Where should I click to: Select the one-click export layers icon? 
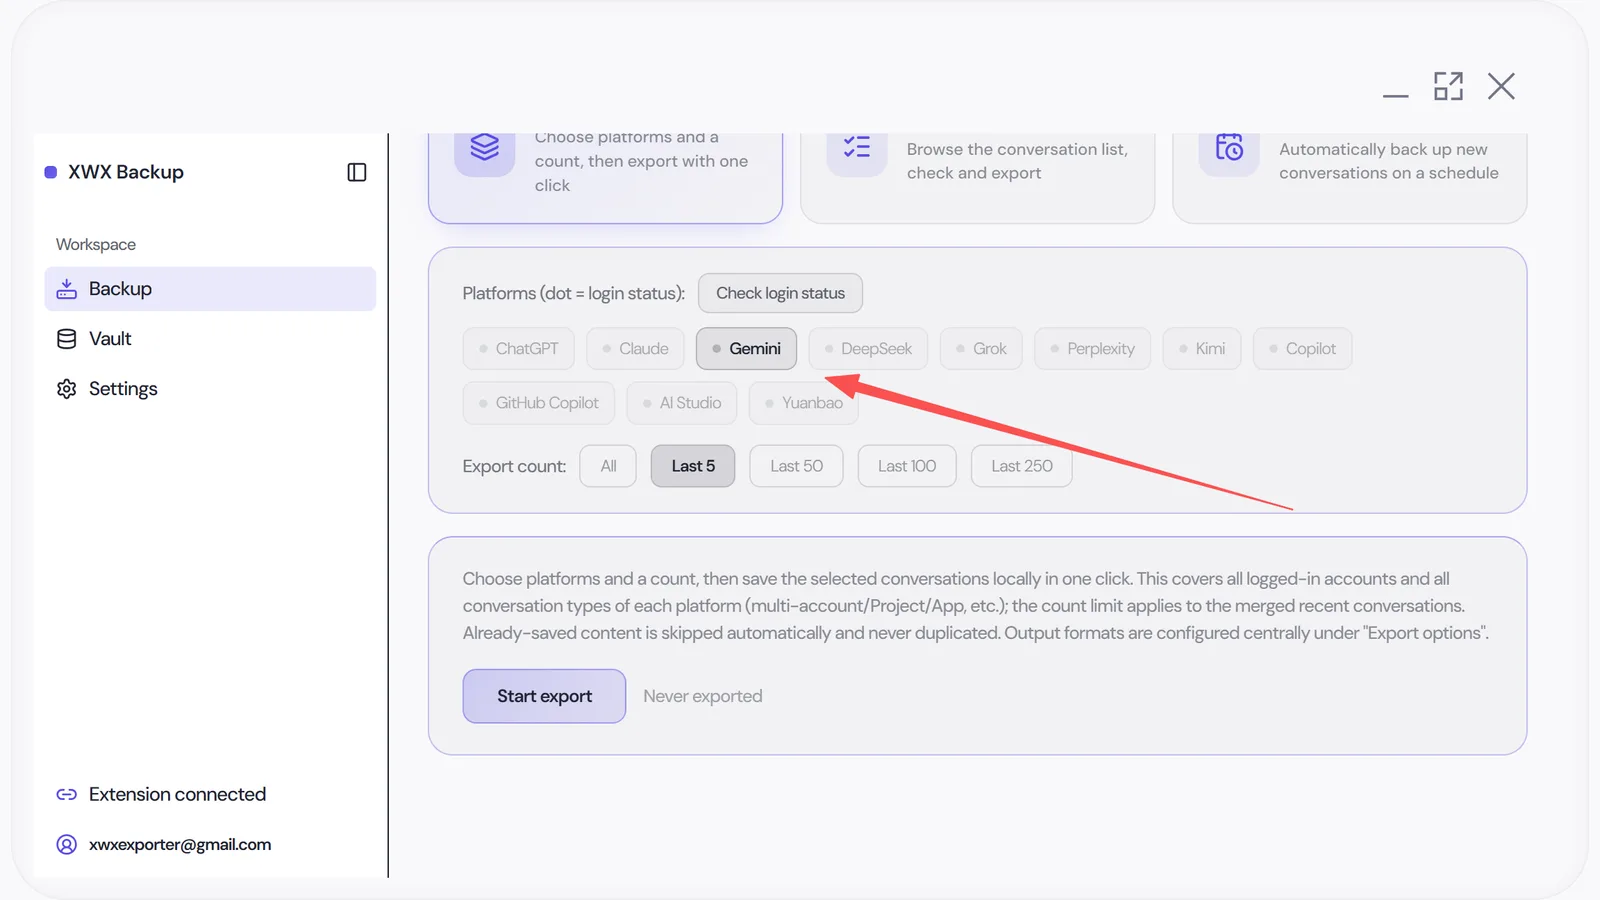(485, 147)
